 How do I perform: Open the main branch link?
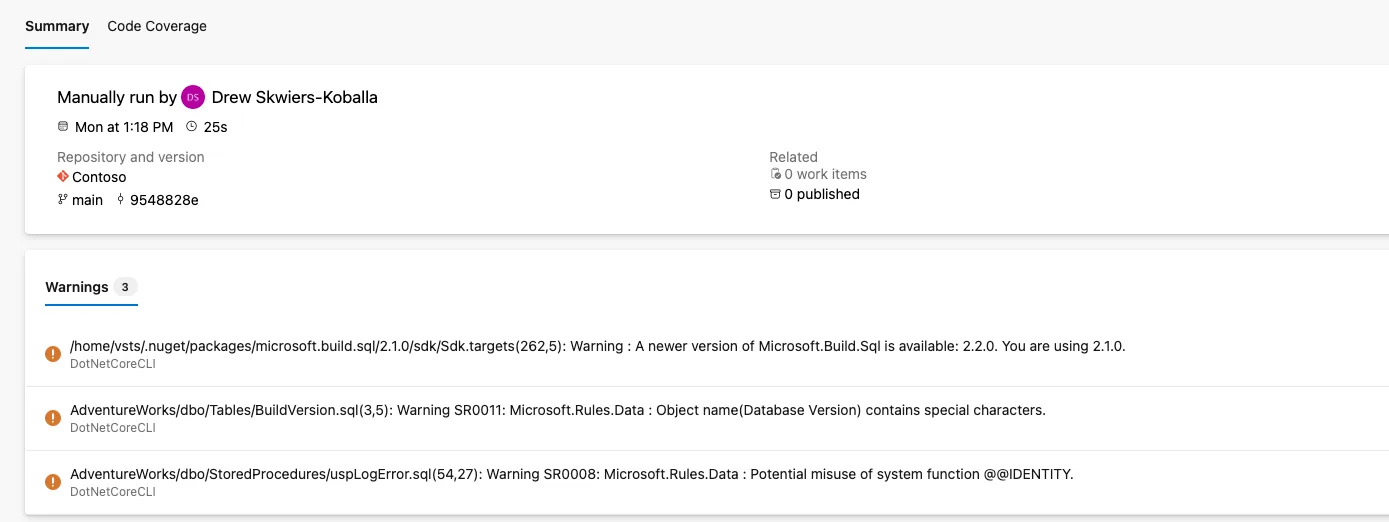(x=88, y=200)
